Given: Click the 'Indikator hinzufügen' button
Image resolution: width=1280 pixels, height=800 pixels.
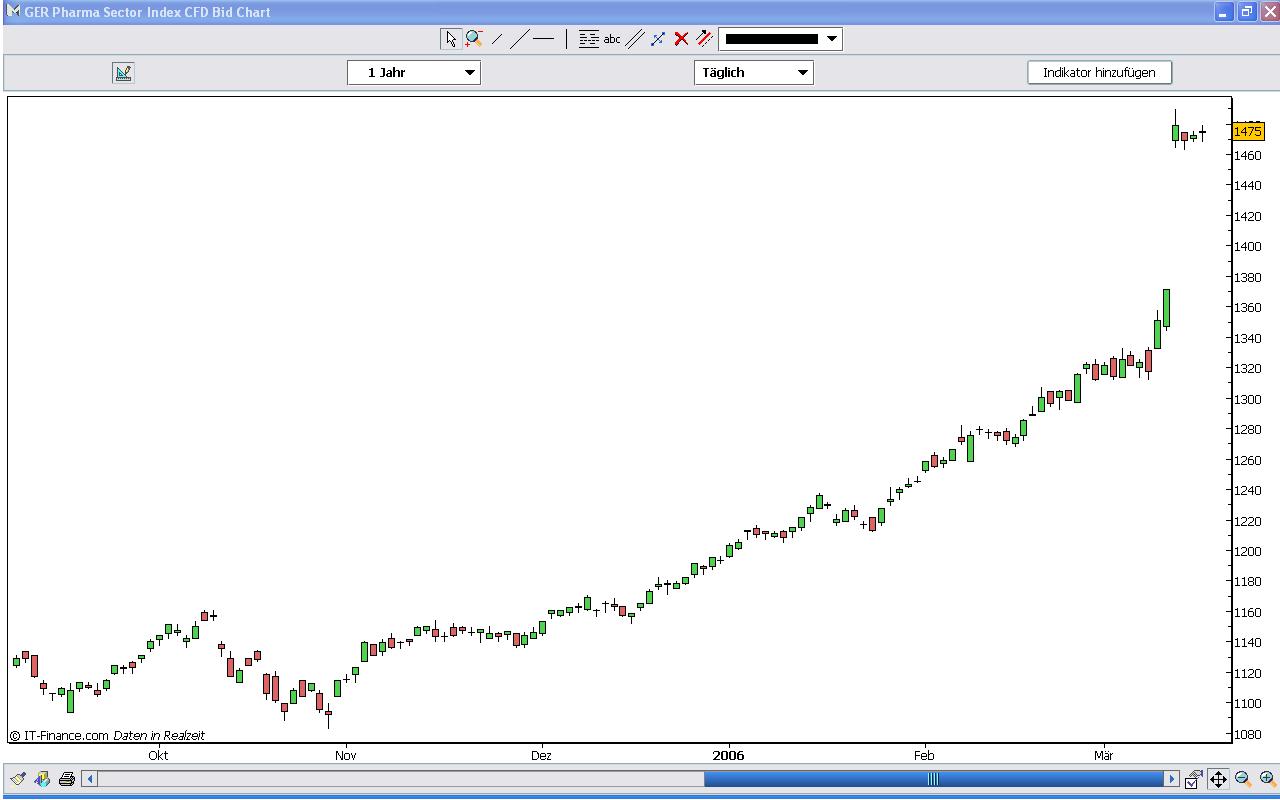Looking at the screenshot, I should (x=1099, y=72).
